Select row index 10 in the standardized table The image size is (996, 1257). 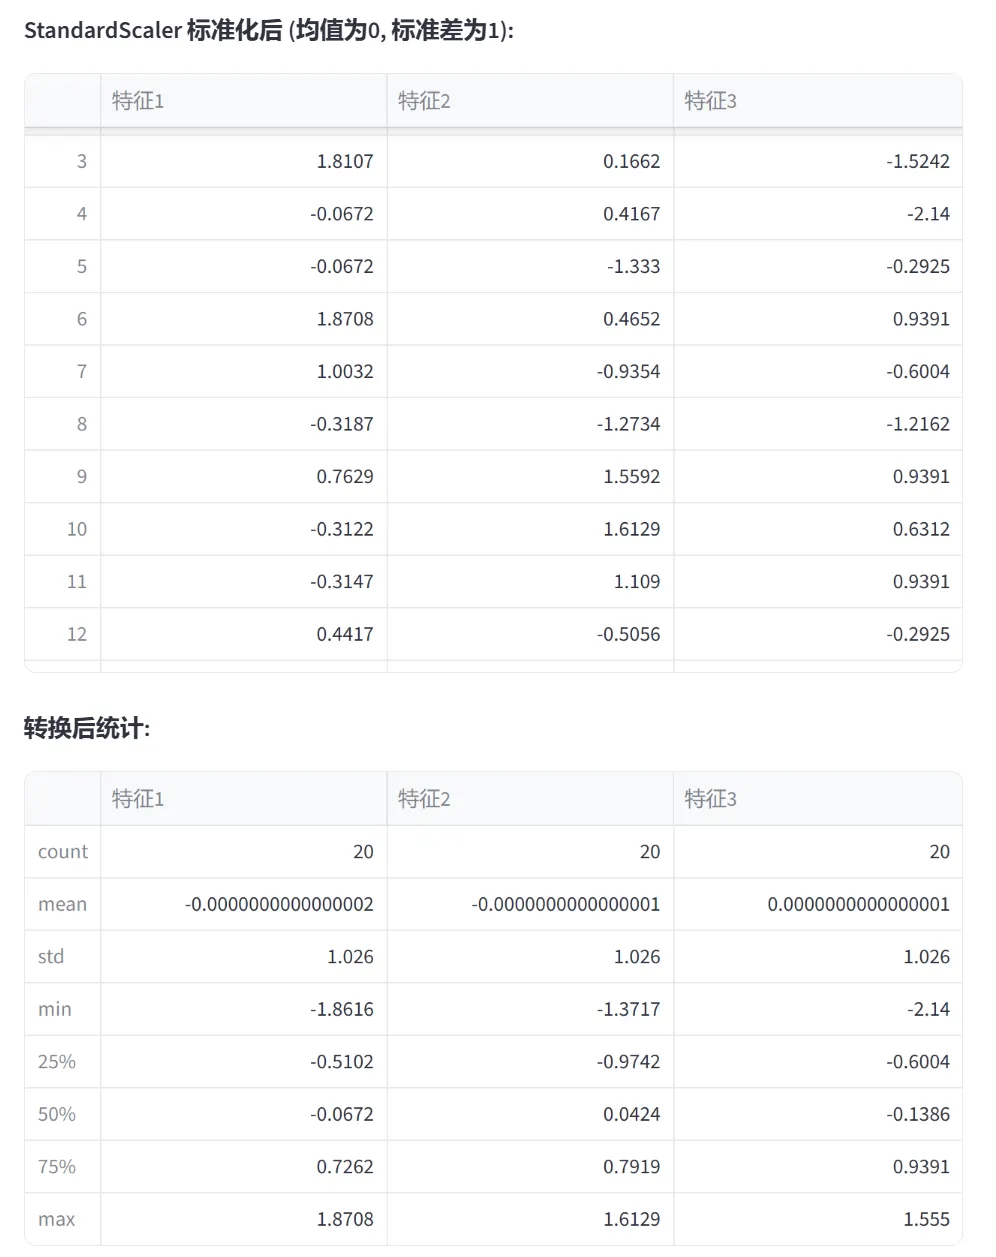click(x=77, y=529)
